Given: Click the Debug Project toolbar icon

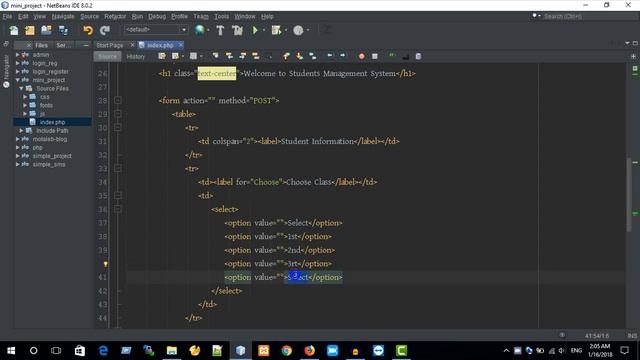Looking at the screenshot, I should click(276, 30).
